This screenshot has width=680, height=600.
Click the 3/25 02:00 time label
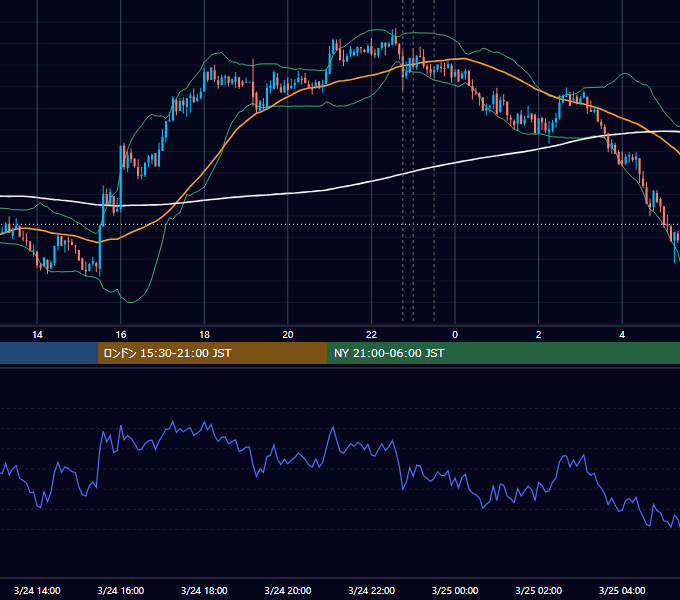pos(539,590)
